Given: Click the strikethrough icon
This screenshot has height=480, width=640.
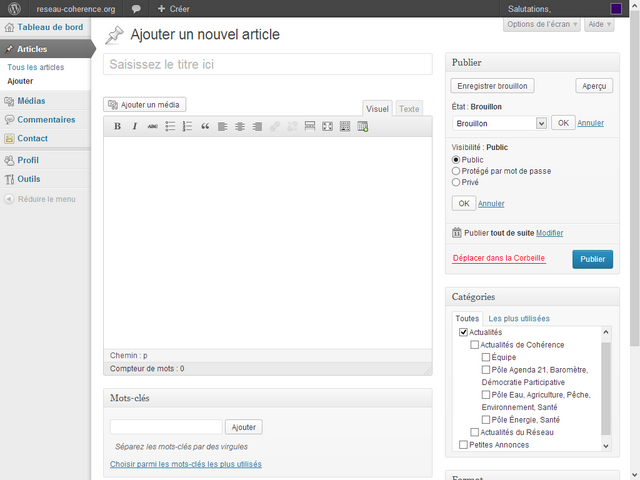Looking at the screenshot, I should pyautogui.click(x=152, y=127).
